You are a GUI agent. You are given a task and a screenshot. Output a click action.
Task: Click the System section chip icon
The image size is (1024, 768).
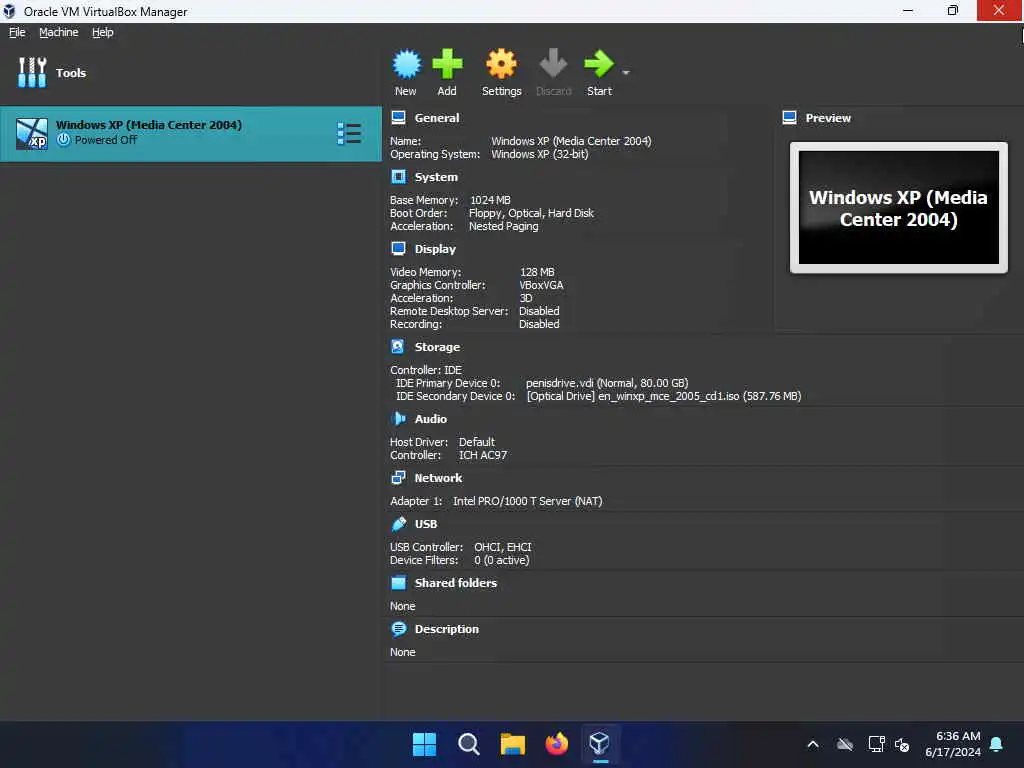[x=398, y=176]
